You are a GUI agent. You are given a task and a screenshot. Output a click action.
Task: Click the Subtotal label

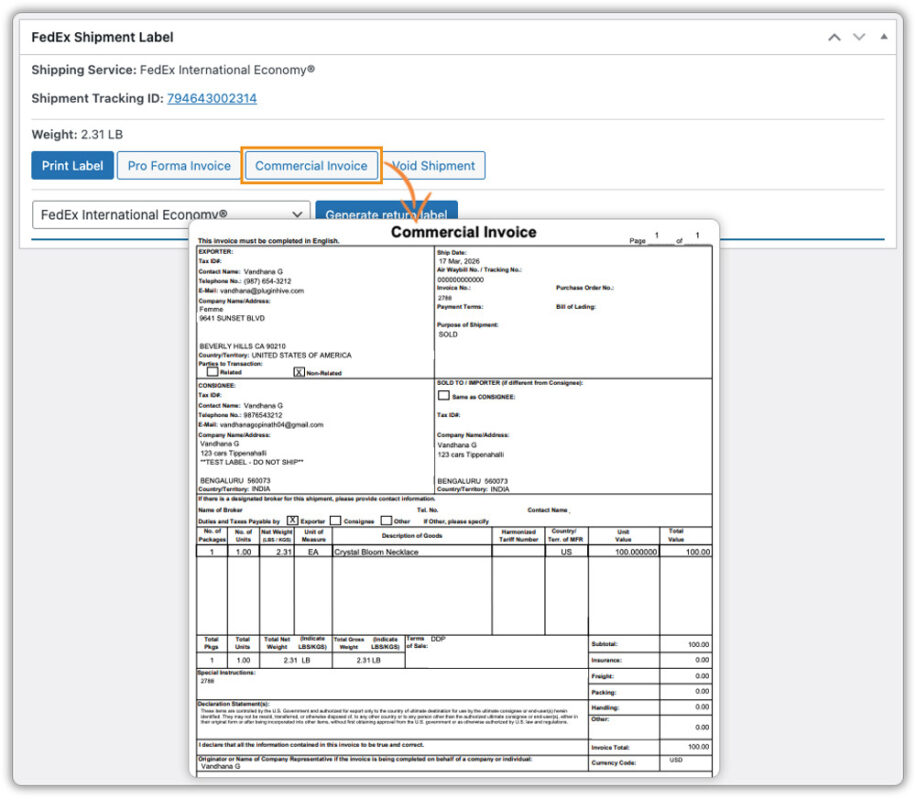point(604,644)
